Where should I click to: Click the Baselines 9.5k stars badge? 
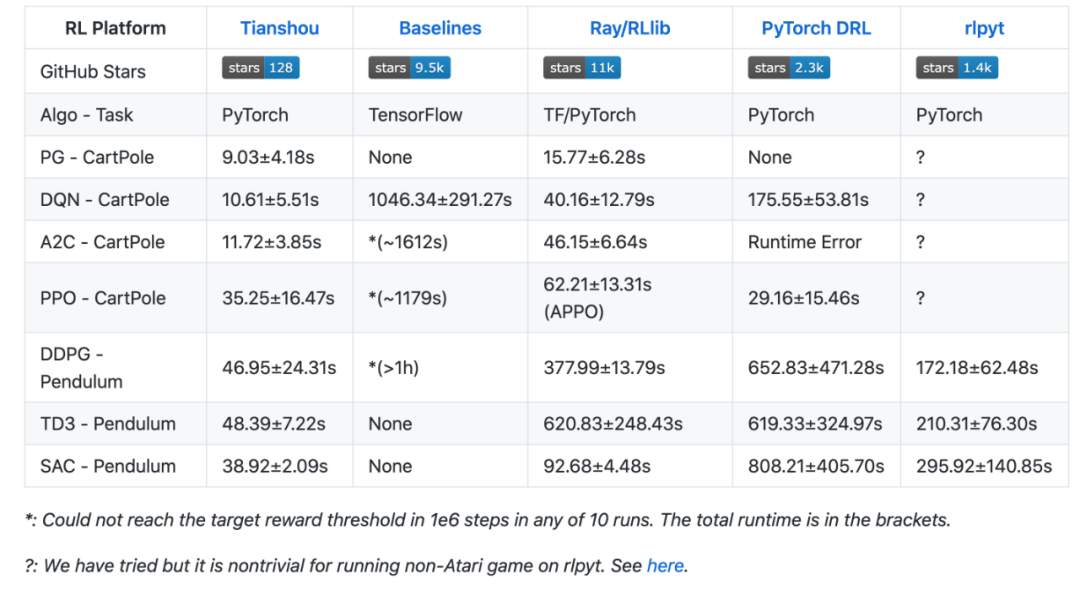click(409, 68)
